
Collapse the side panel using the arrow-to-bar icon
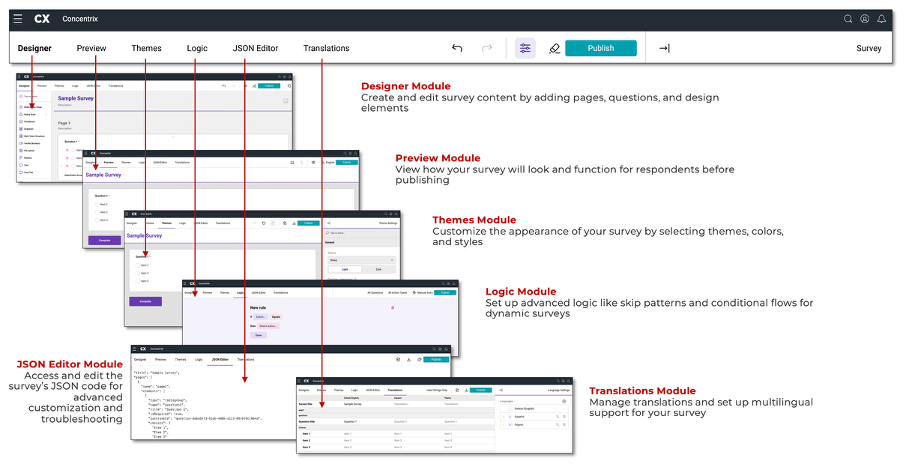664,48
